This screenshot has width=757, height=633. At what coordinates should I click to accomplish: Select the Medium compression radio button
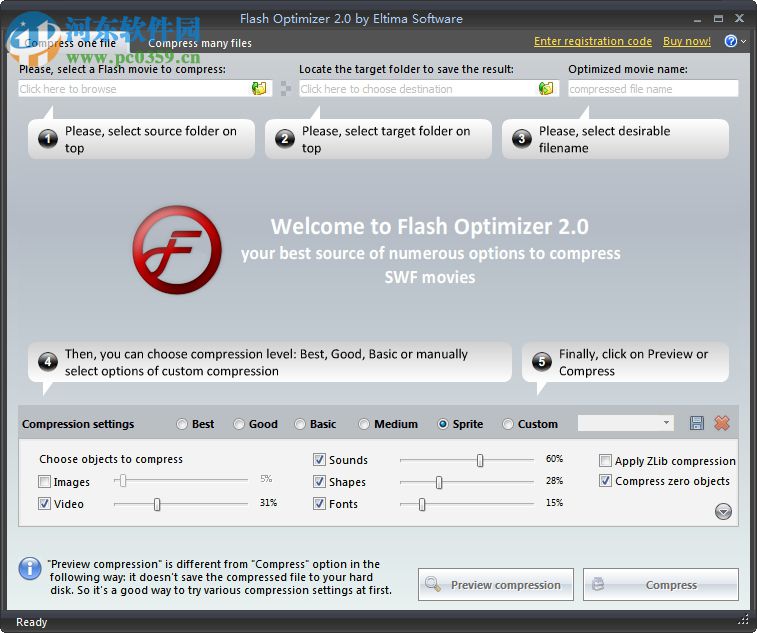(x=364, y=424)
